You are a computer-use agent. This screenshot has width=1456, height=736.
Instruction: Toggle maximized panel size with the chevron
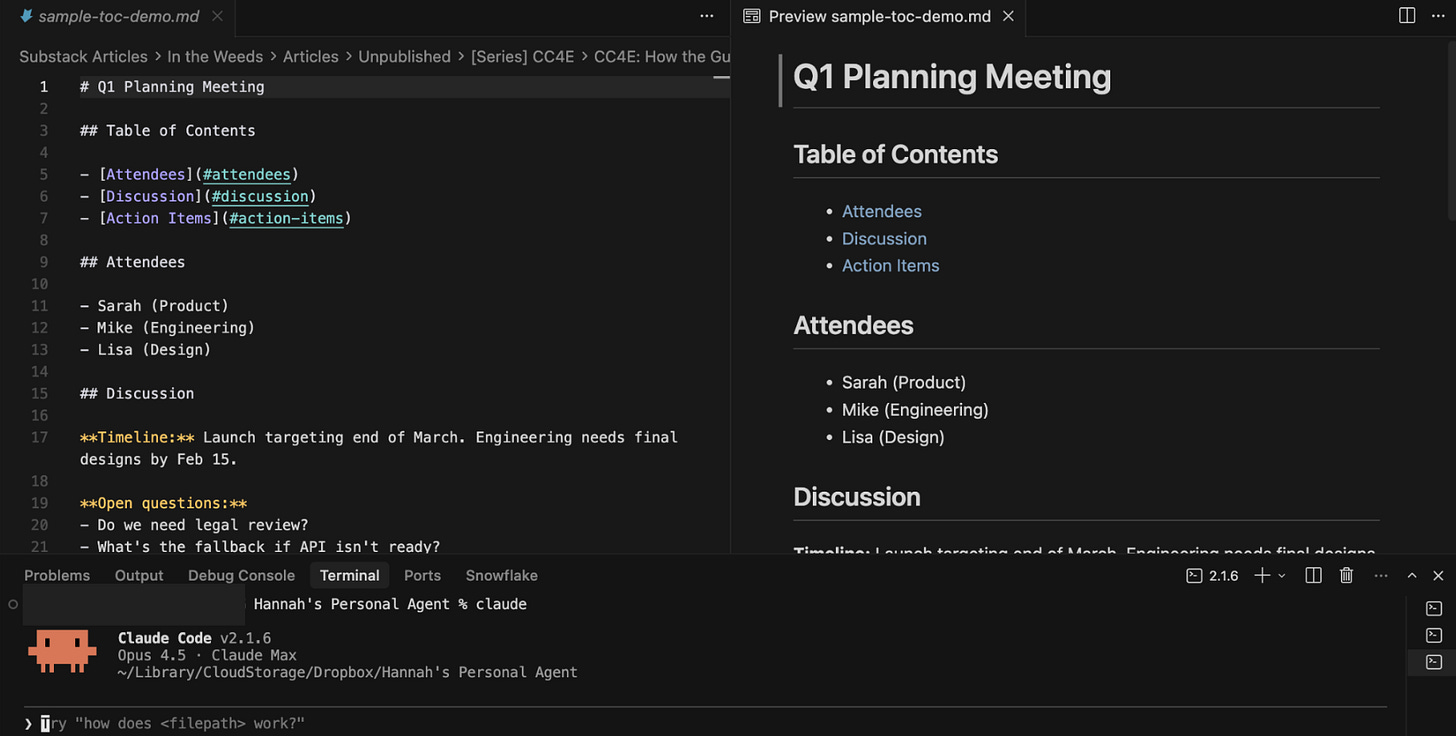point(1412,575)
